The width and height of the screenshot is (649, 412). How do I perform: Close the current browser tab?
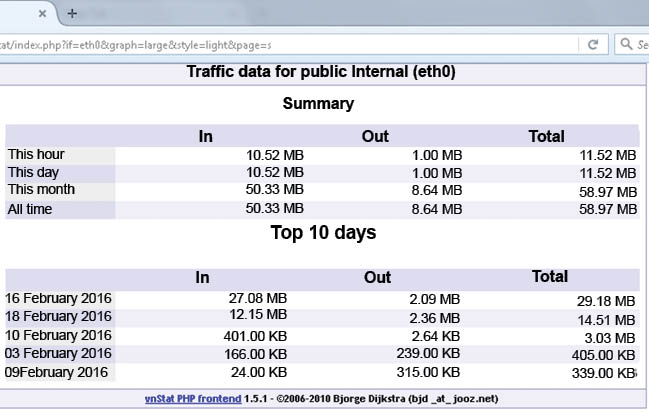(x=41, y=13)
